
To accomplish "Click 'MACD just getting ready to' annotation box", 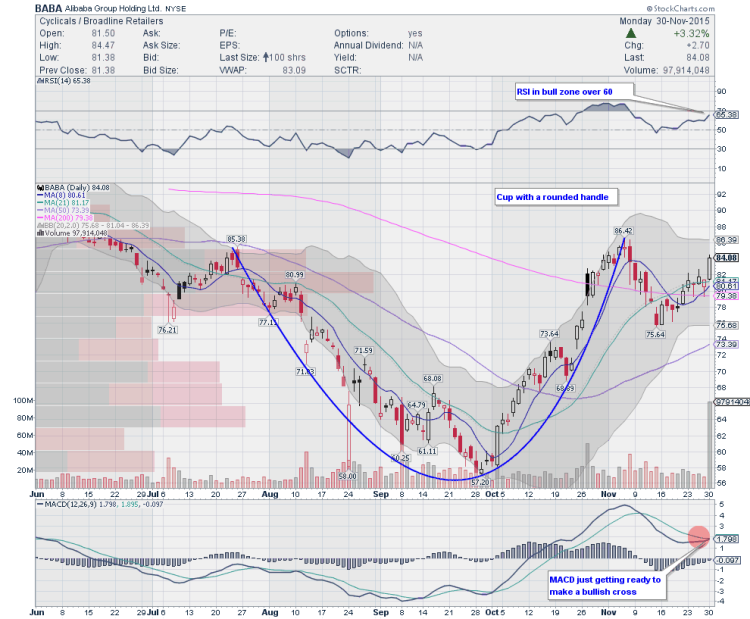I will click(x=606, y=586).
